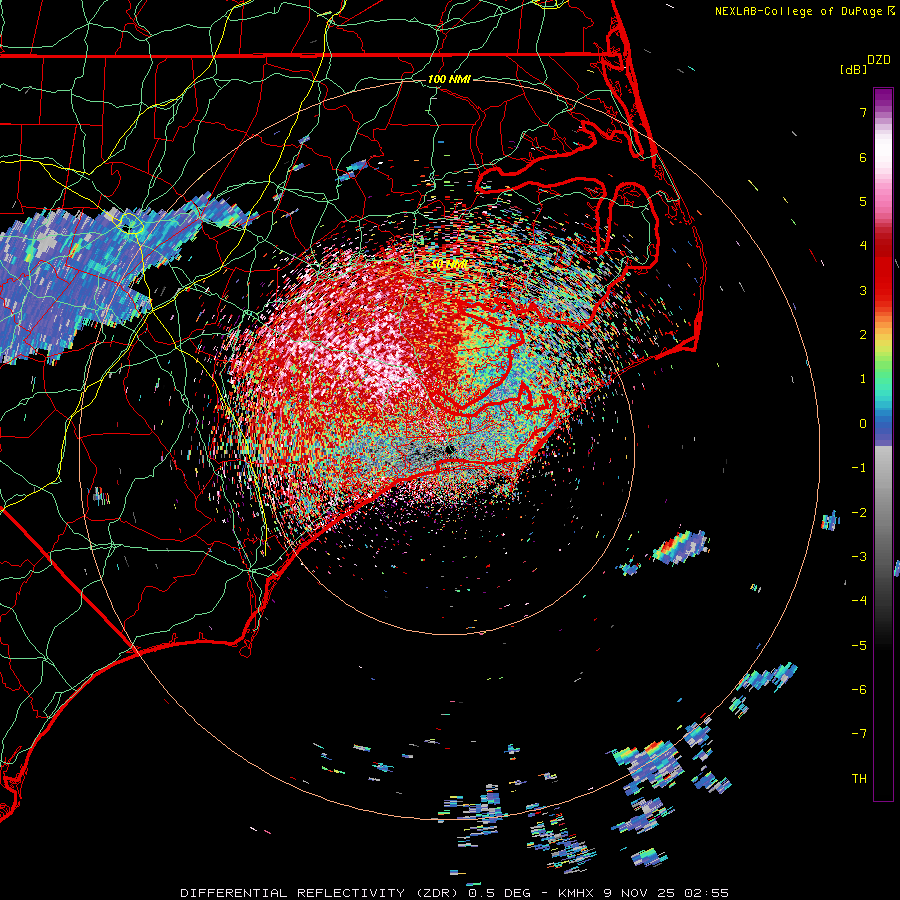
Task: Click the -5 value on color scale
Action: tap(859, 646)
